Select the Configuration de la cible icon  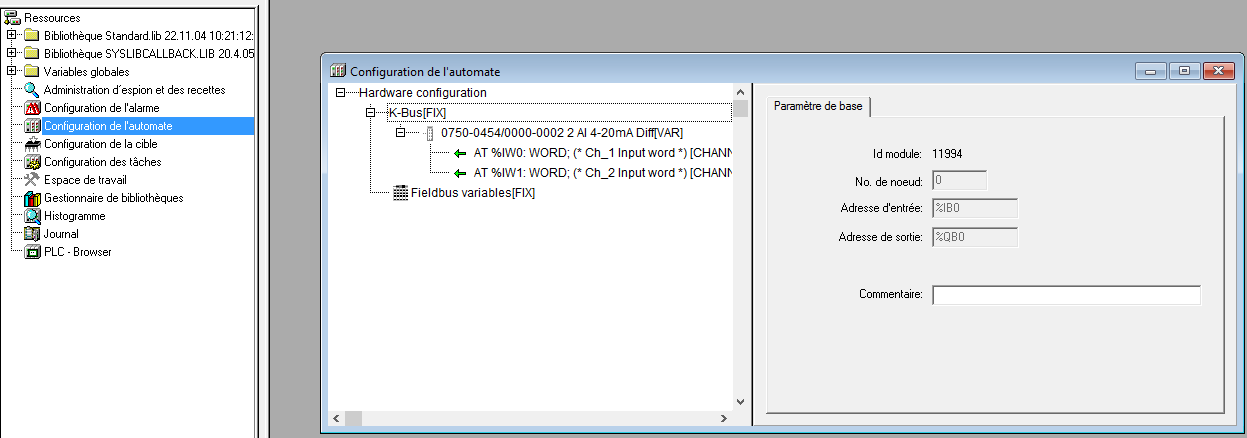coord(32,144)
